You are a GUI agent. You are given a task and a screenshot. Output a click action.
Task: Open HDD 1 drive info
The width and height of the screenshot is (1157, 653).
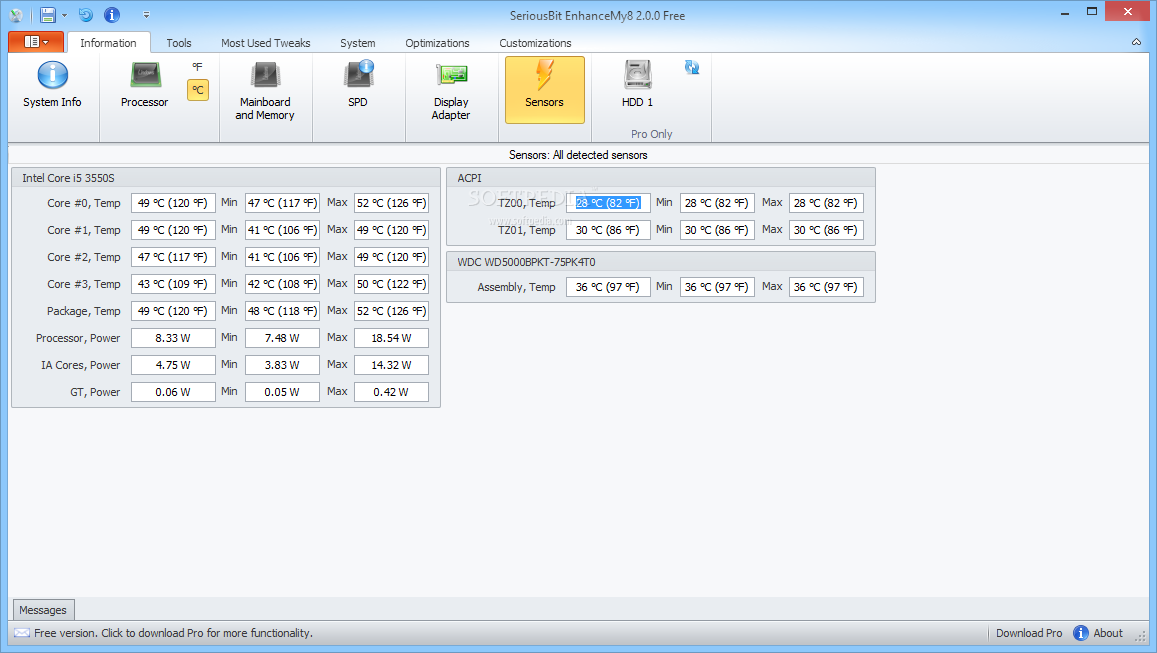638,86
